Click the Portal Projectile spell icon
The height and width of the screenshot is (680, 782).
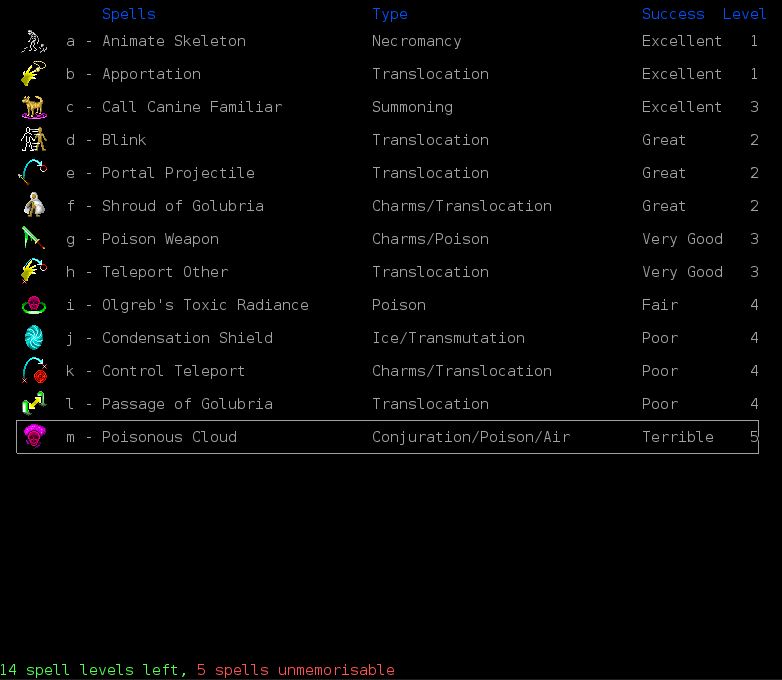[34, 173]
